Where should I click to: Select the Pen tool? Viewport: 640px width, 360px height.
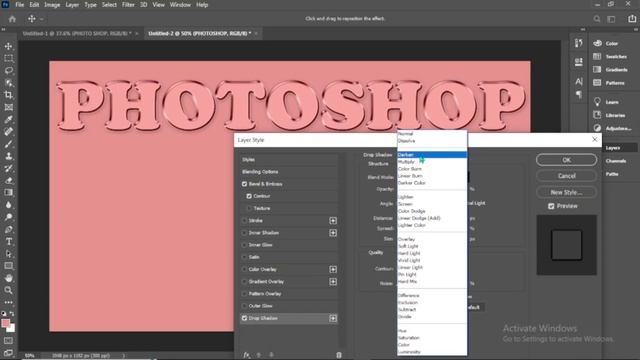[x=9, y=229]
